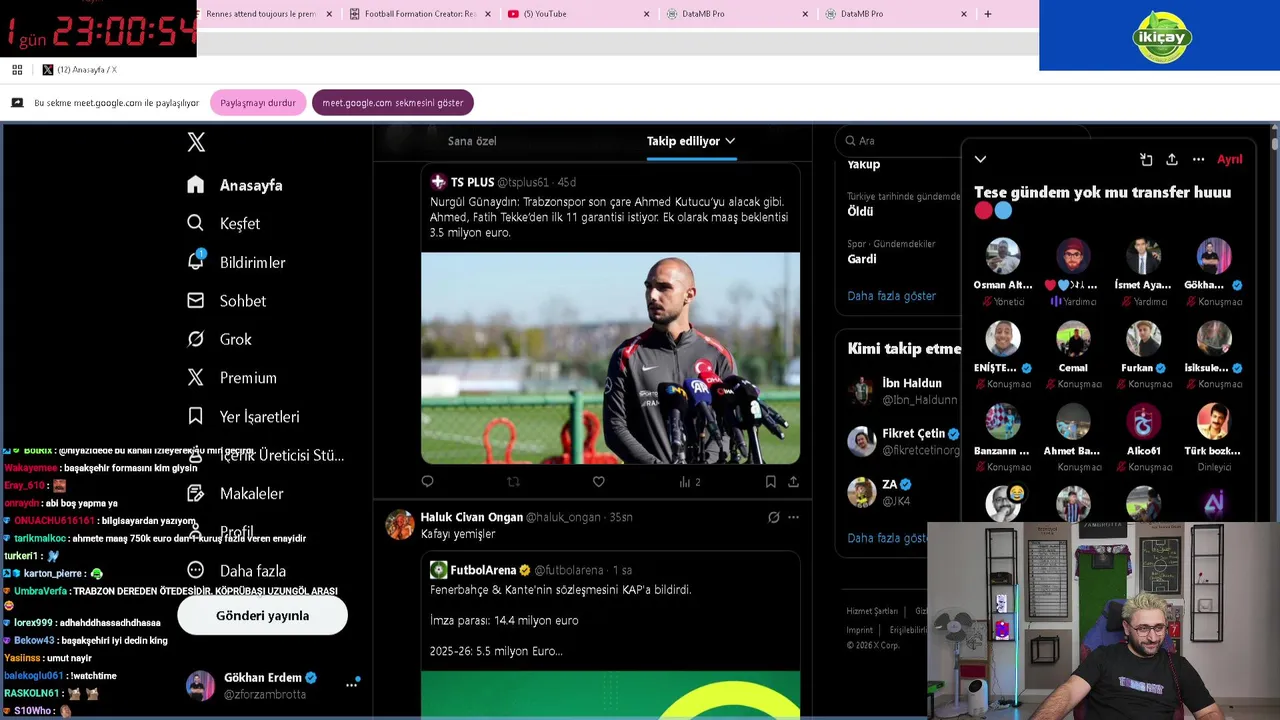Open the Hizmet Şartları footer link
Screen dimensions: 1280x720
click(x=872, y=611)
